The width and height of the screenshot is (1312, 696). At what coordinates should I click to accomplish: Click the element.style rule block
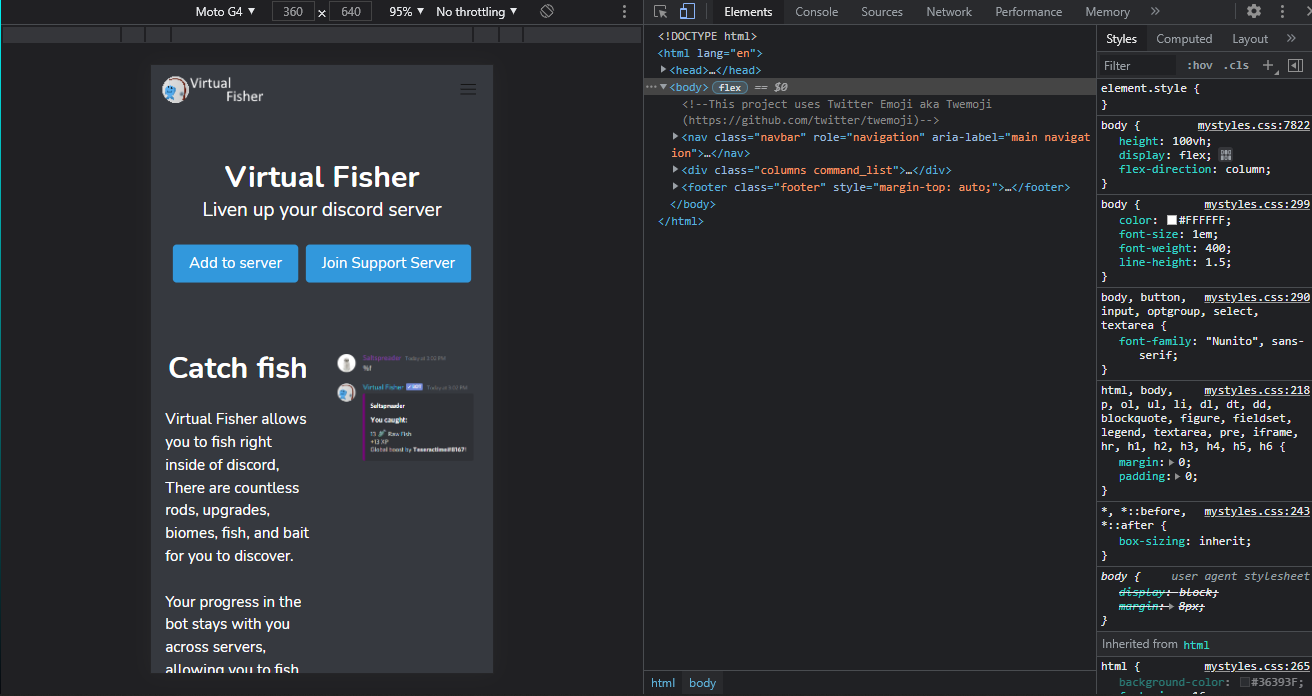point(1204,96)
